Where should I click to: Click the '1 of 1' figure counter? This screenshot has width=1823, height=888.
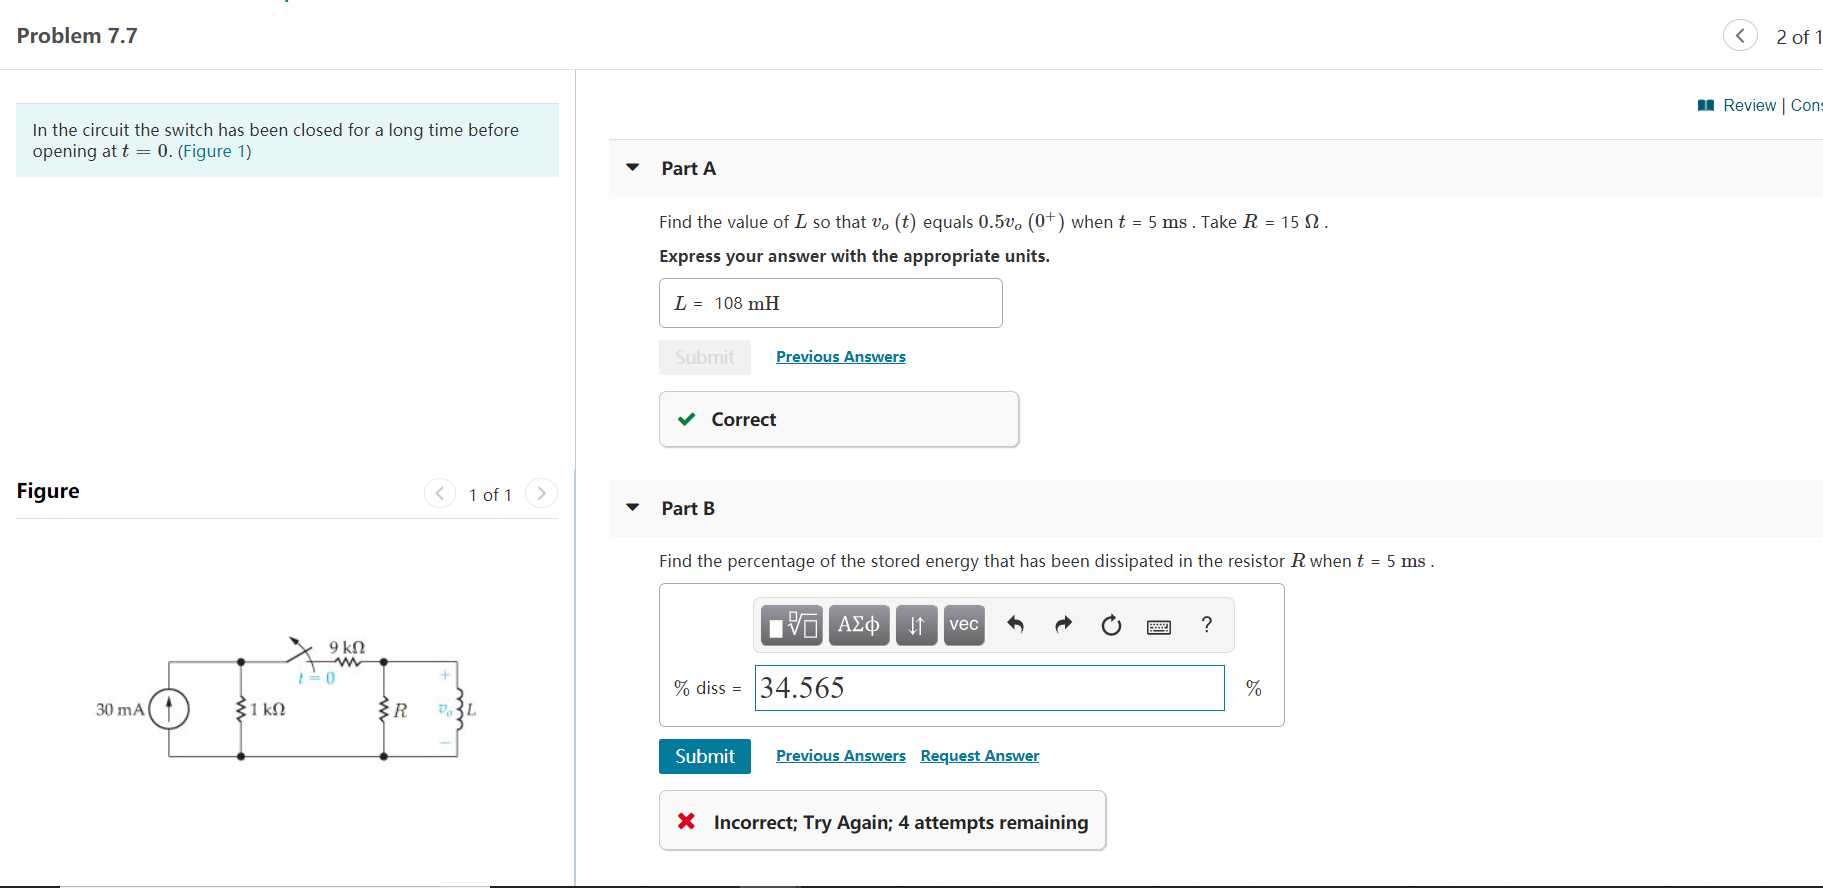coord(490,495)
